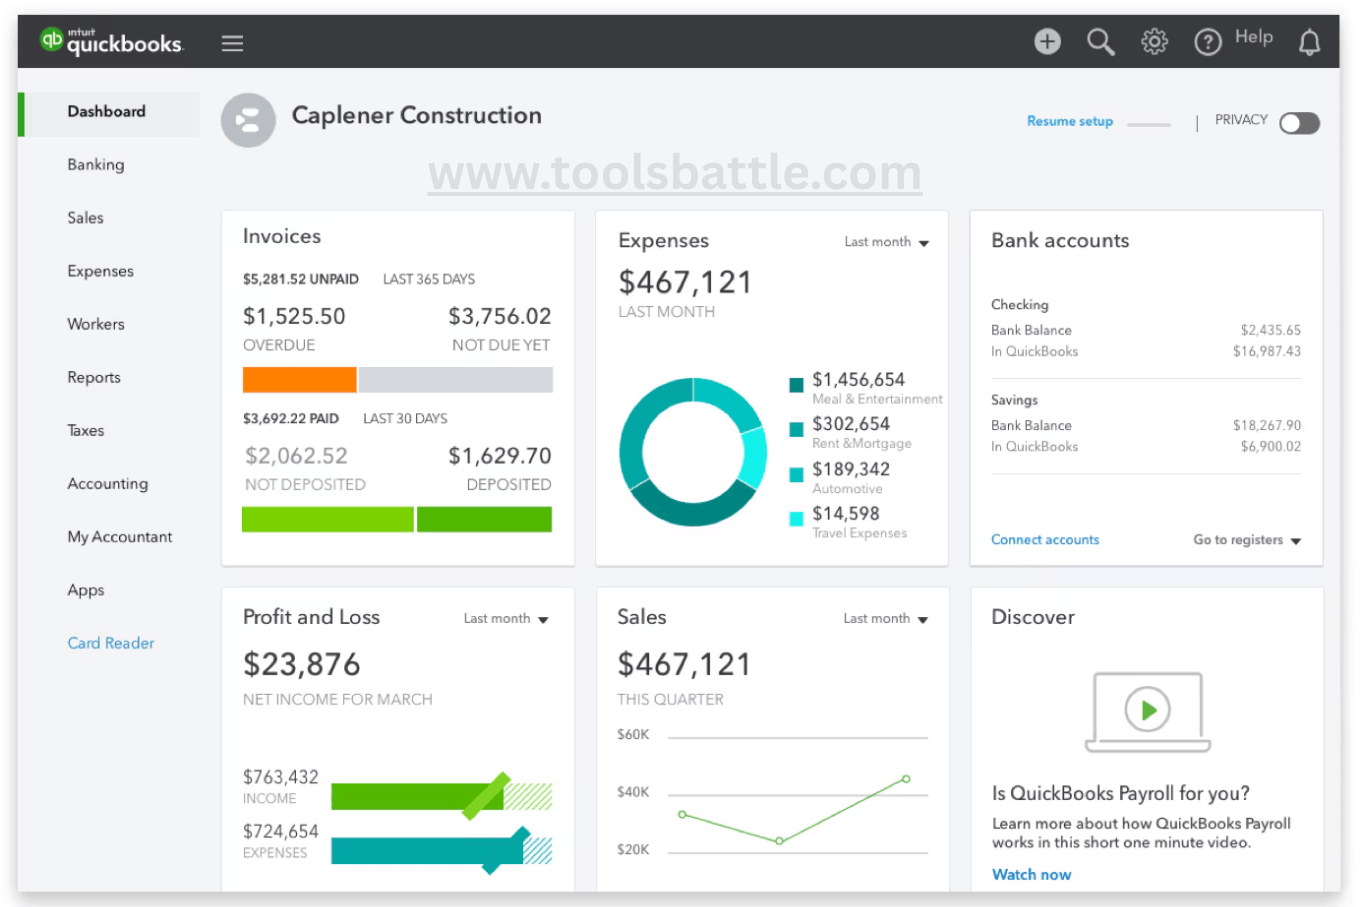Click the Search magnifier icon
The image size is (1360, 907).
(1101, 42)
